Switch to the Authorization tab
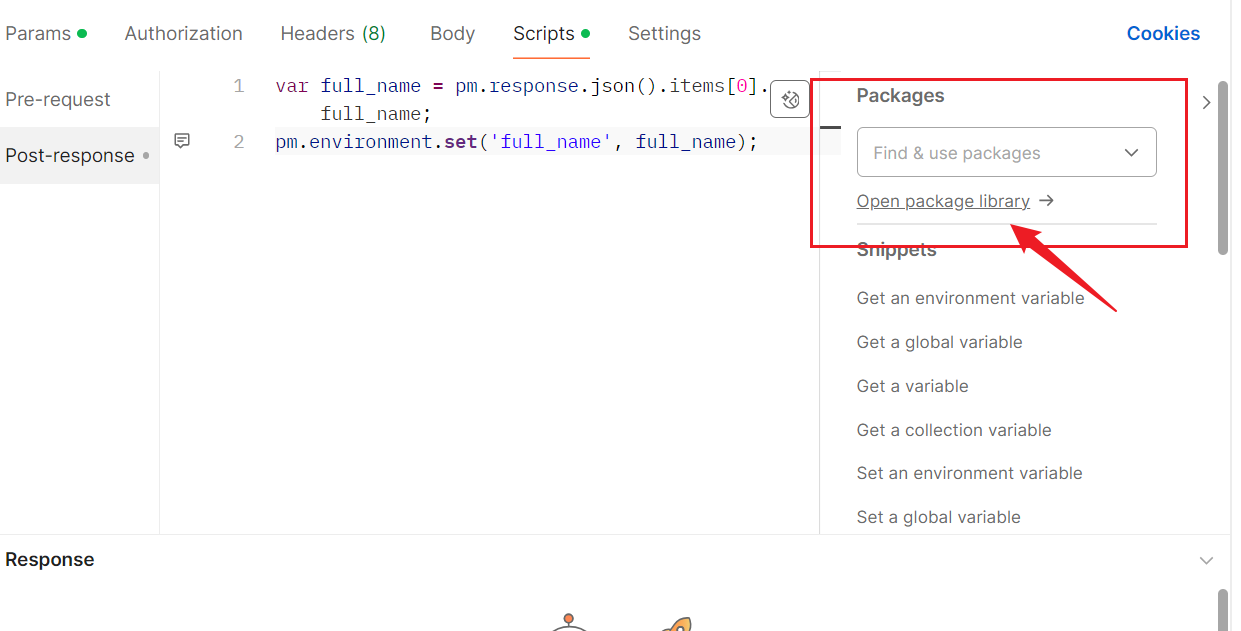 tap(183, 33)
